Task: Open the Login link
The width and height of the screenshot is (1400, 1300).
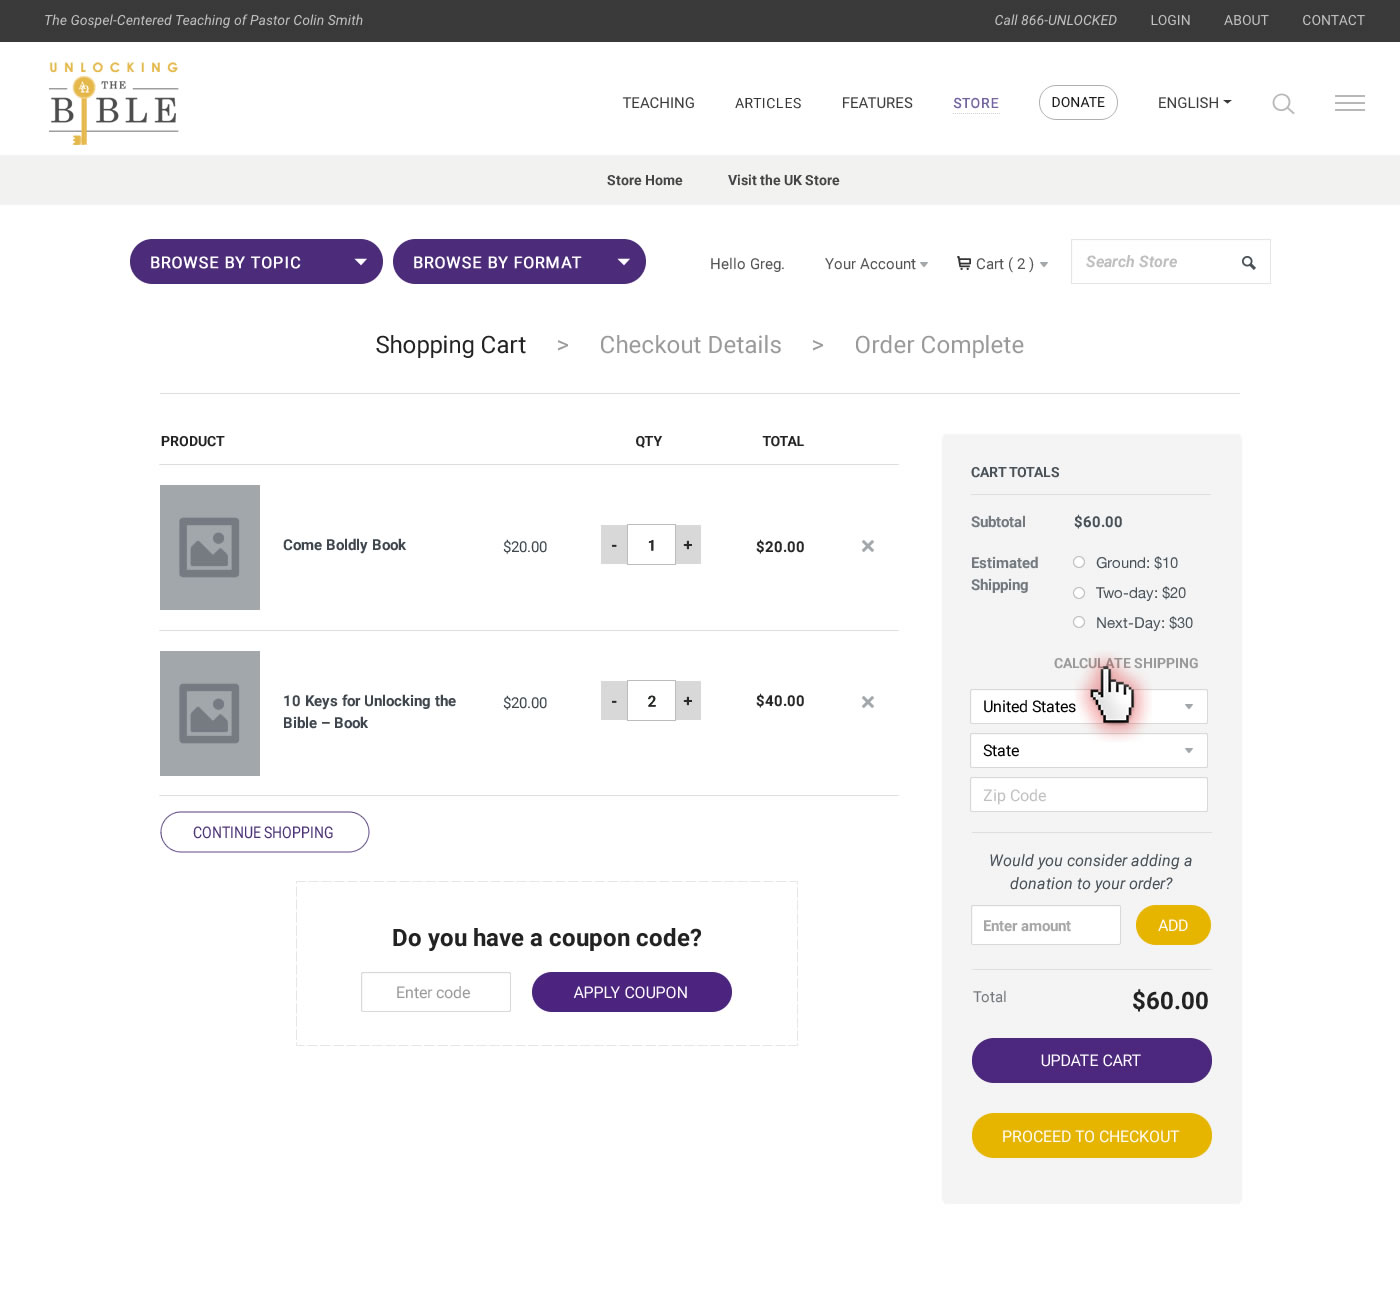Action: click(x=1170, y=20)
